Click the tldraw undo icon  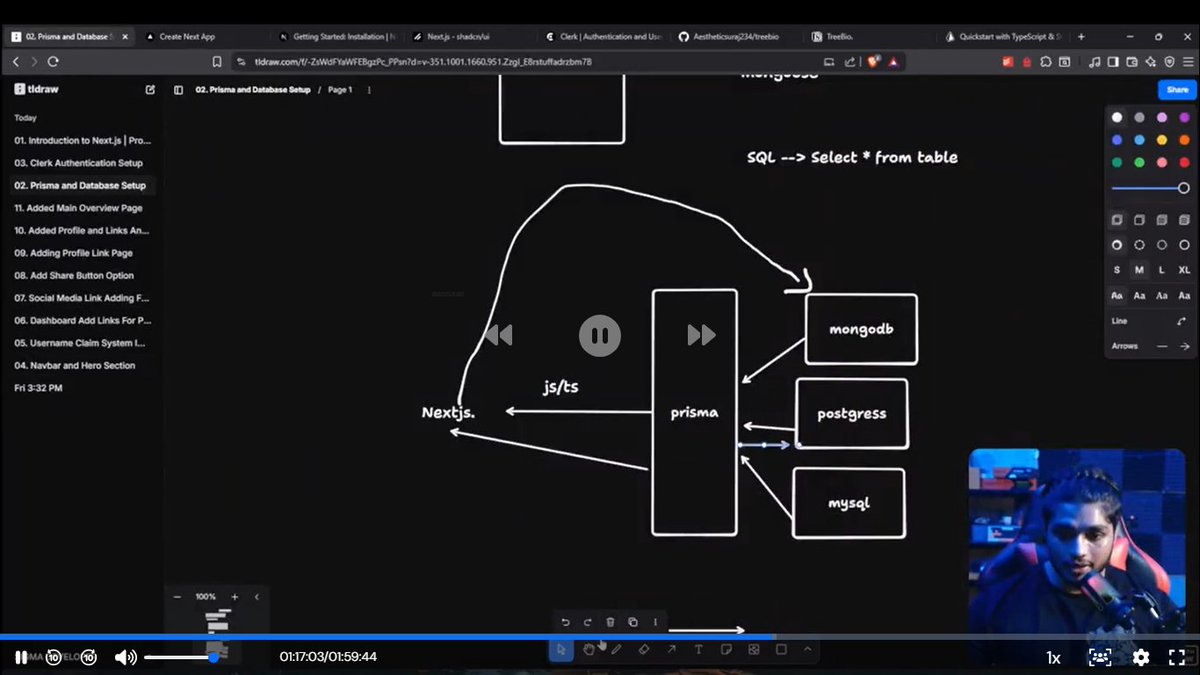(565, 622)
